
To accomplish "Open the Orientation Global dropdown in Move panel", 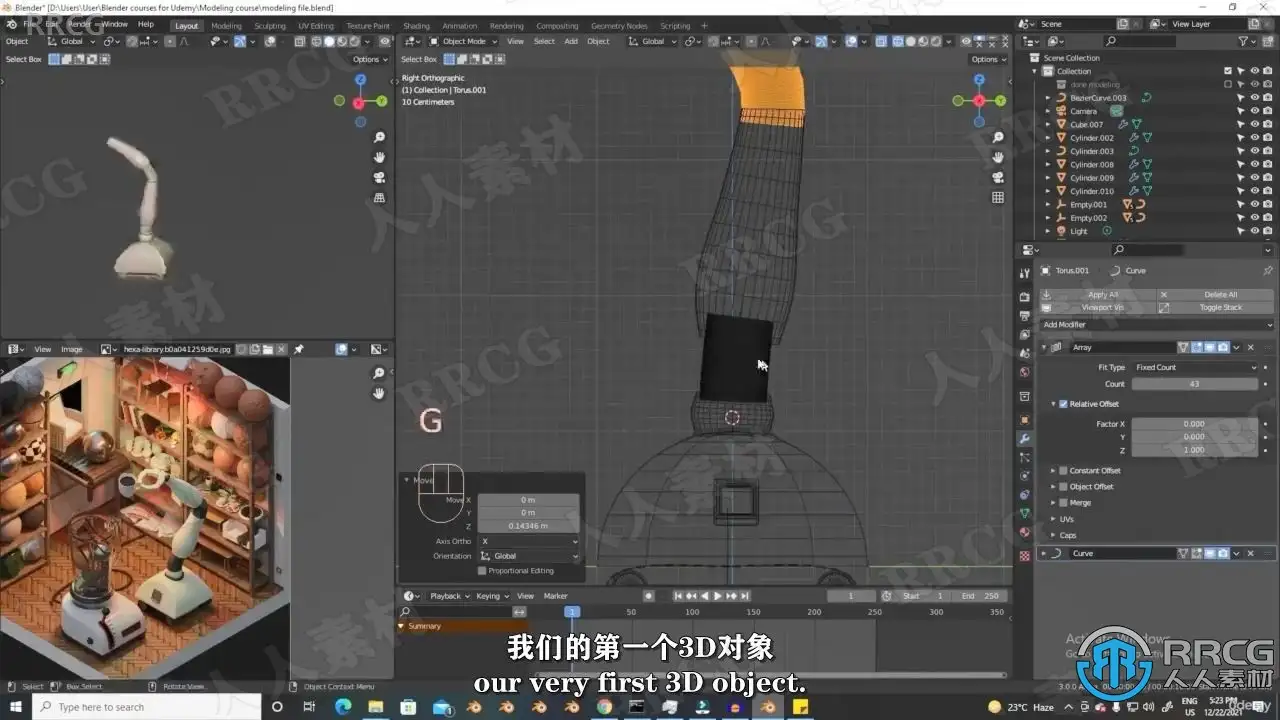I will [x=529, y=556].
